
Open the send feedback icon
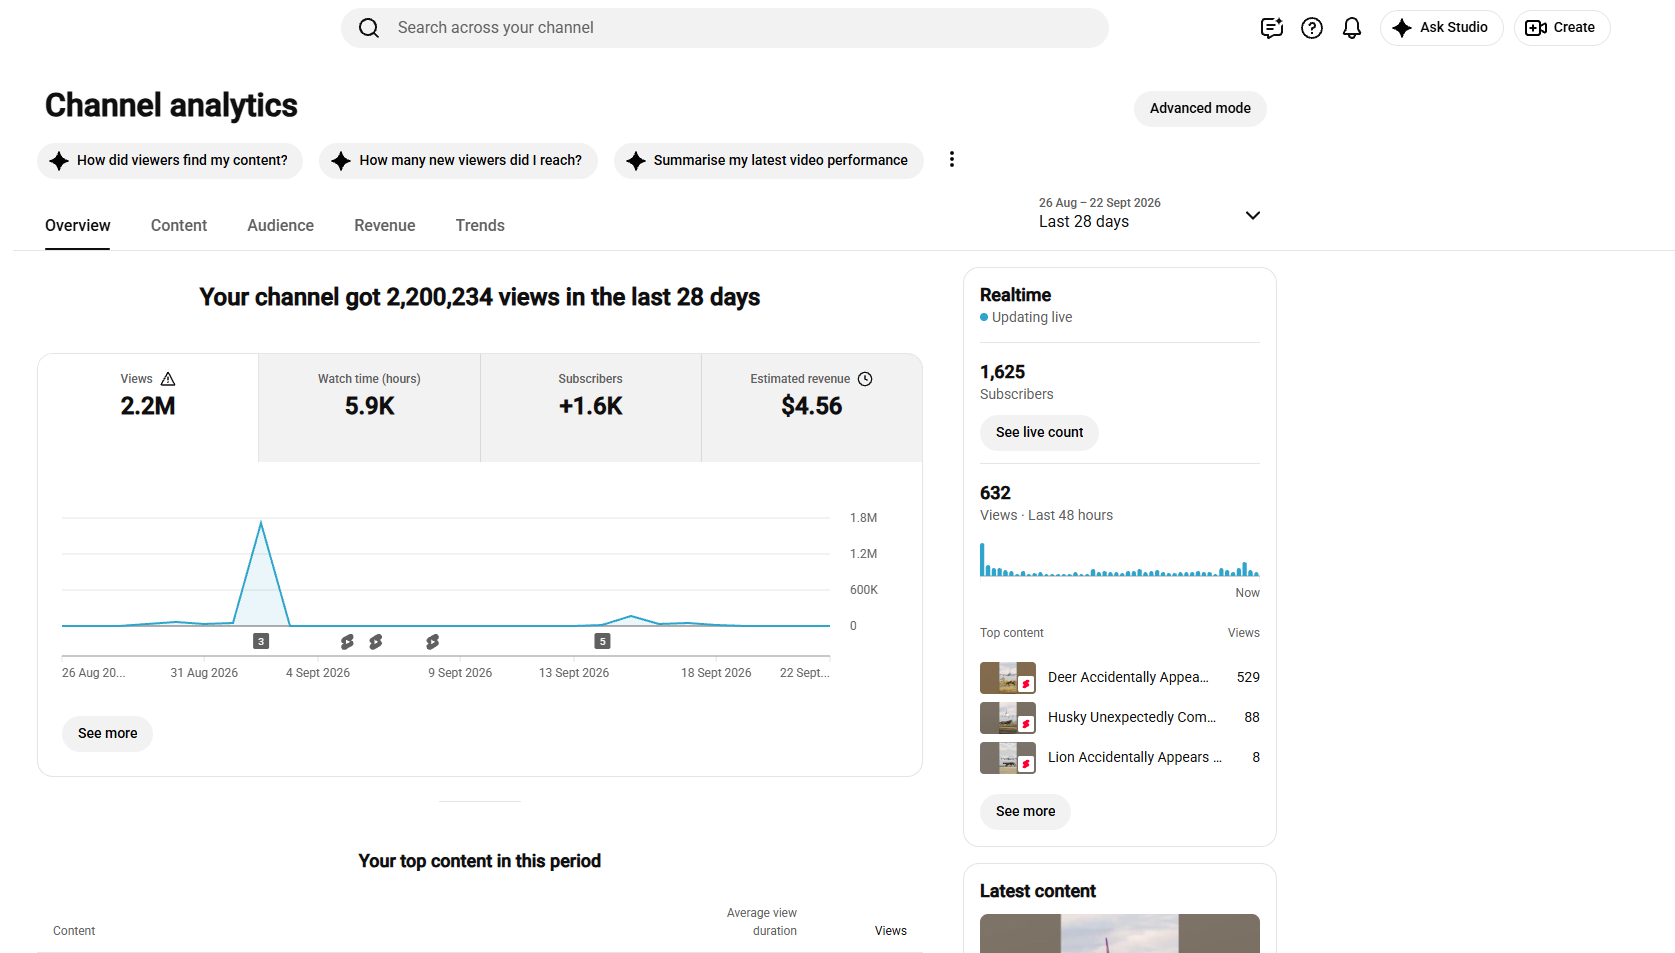pyautogui.click(x=1271, y=28)
